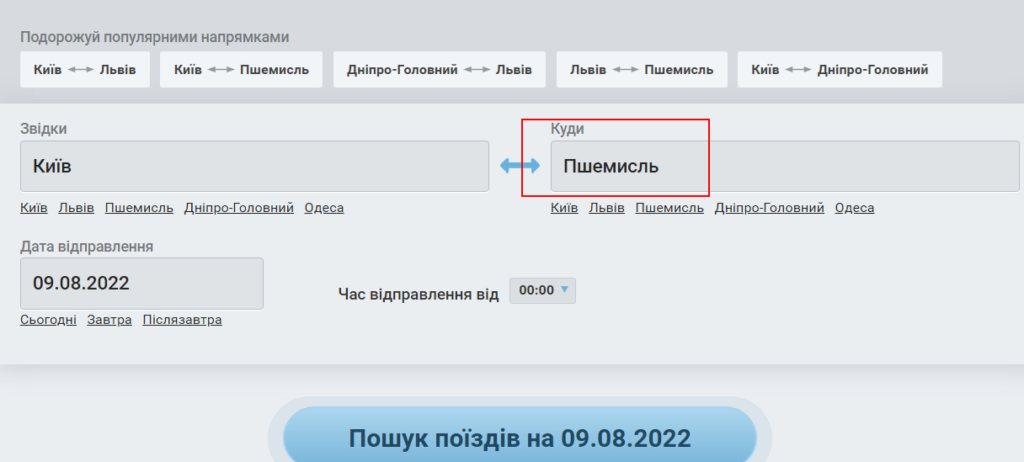Select popular route Дніпро-Головний ↔ Львів
This screenshot has height=462, width=1024.
[440, 69]
